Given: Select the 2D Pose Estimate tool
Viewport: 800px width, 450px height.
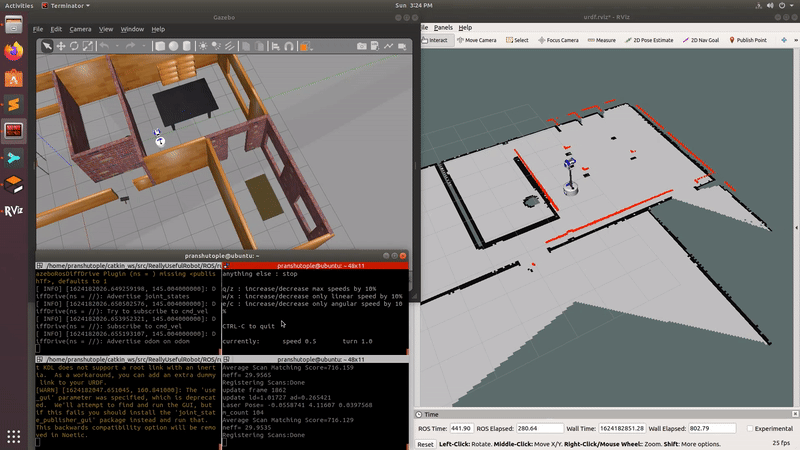Looking at the screenshot, I should 649,40.
